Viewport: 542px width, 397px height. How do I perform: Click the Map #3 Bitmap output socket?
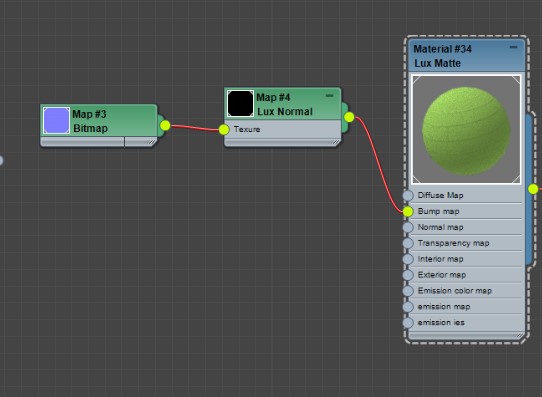tap(165, 125)
